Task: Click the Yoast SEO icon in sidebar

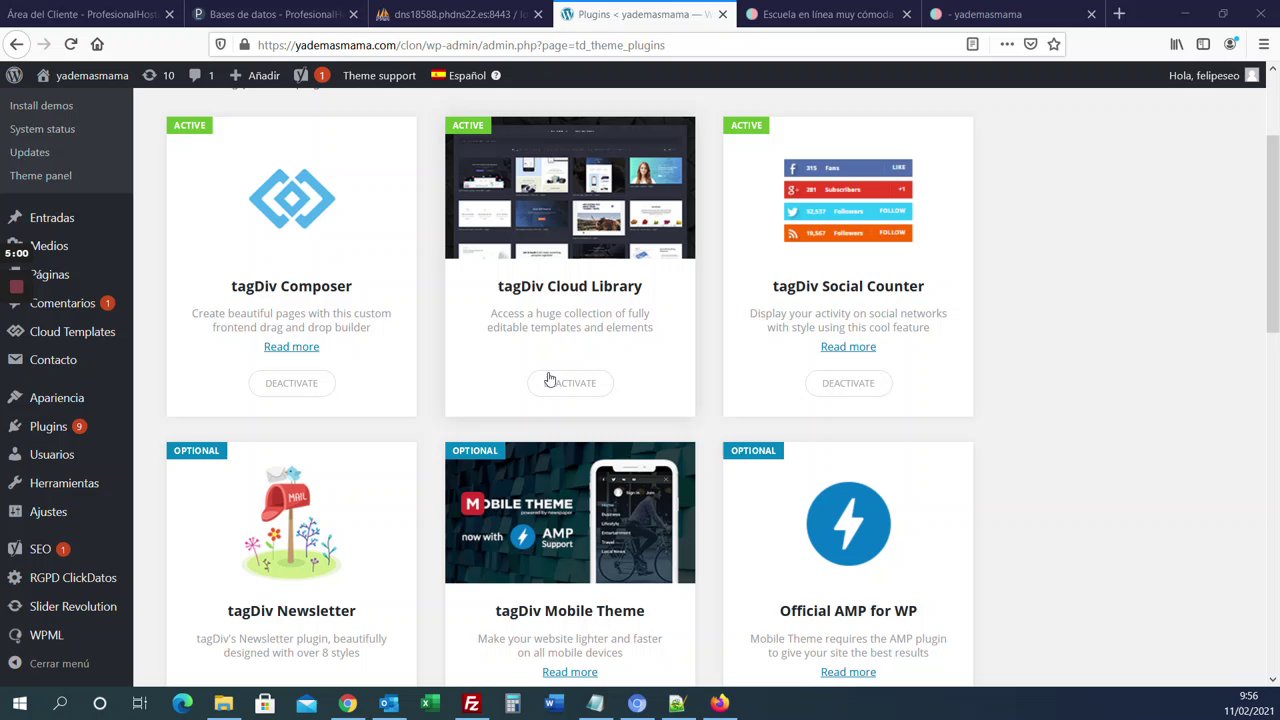Action: (x=14, y=549)
